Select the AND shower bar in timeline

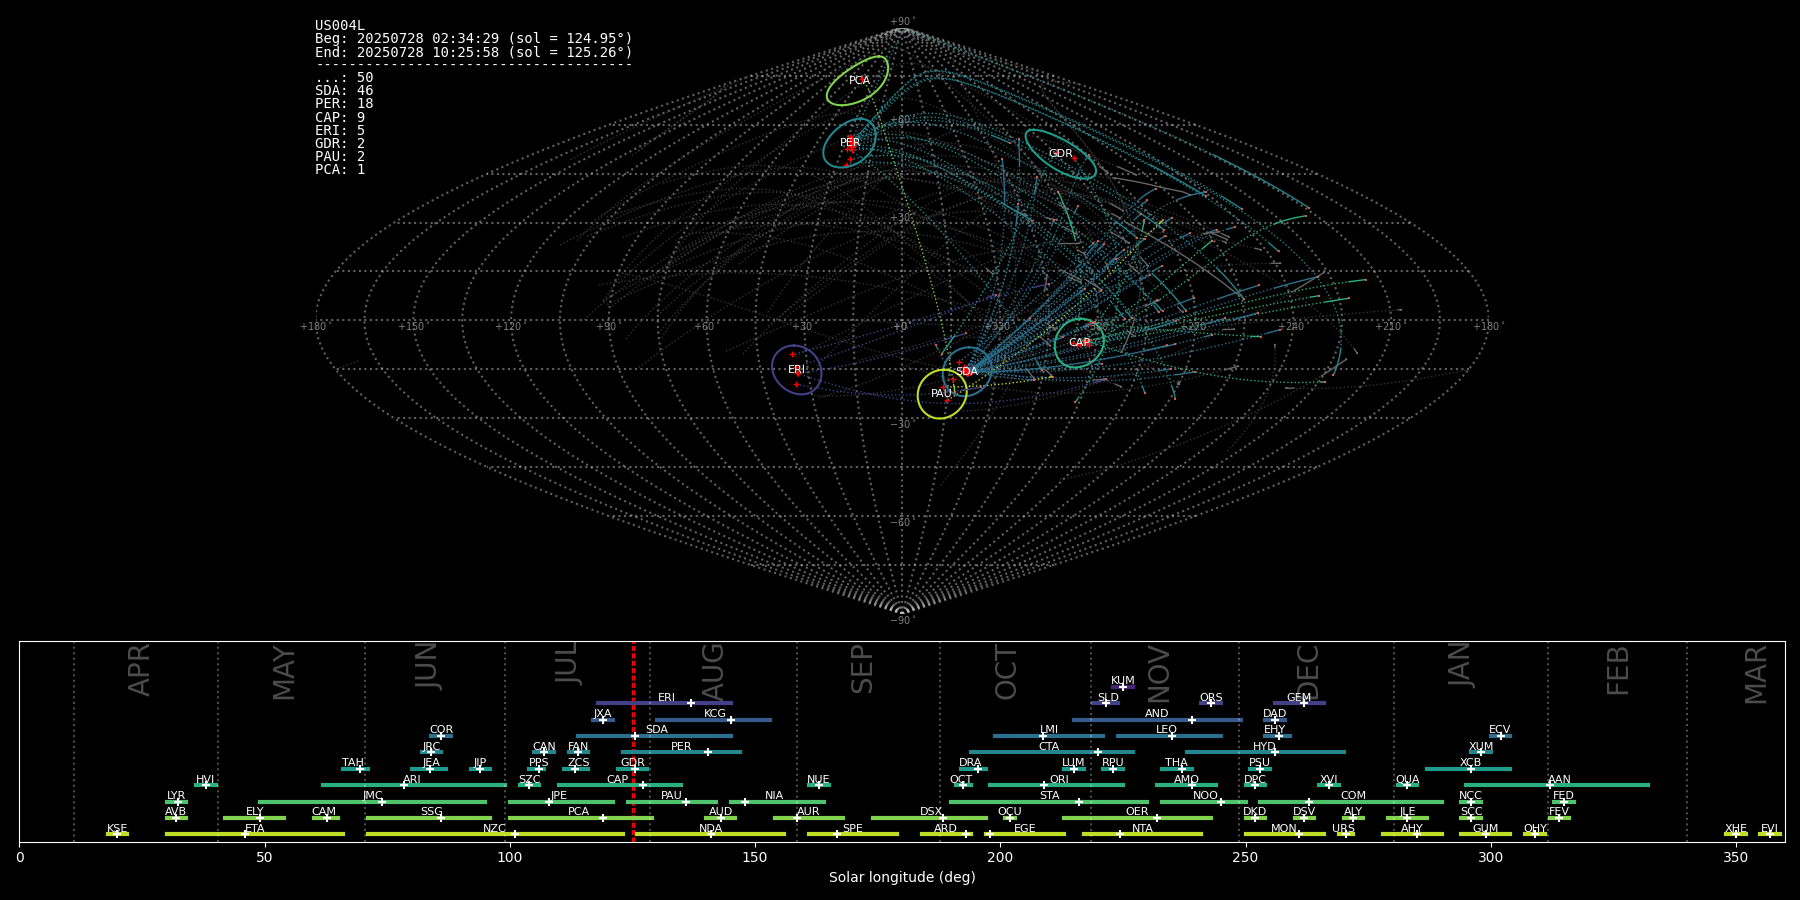click(1157, 720)
